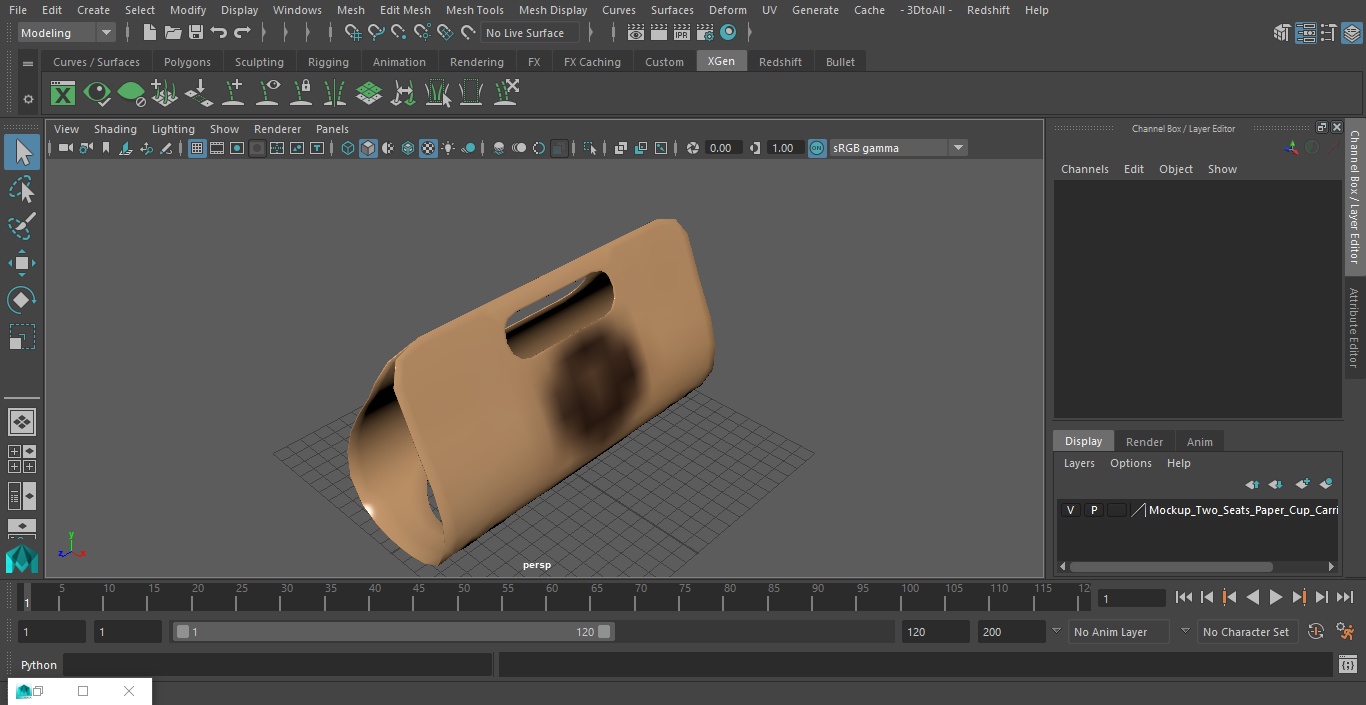Activate the Paint selection tool
Viewport: 1366px width, 705px height.
pos(22,226)
